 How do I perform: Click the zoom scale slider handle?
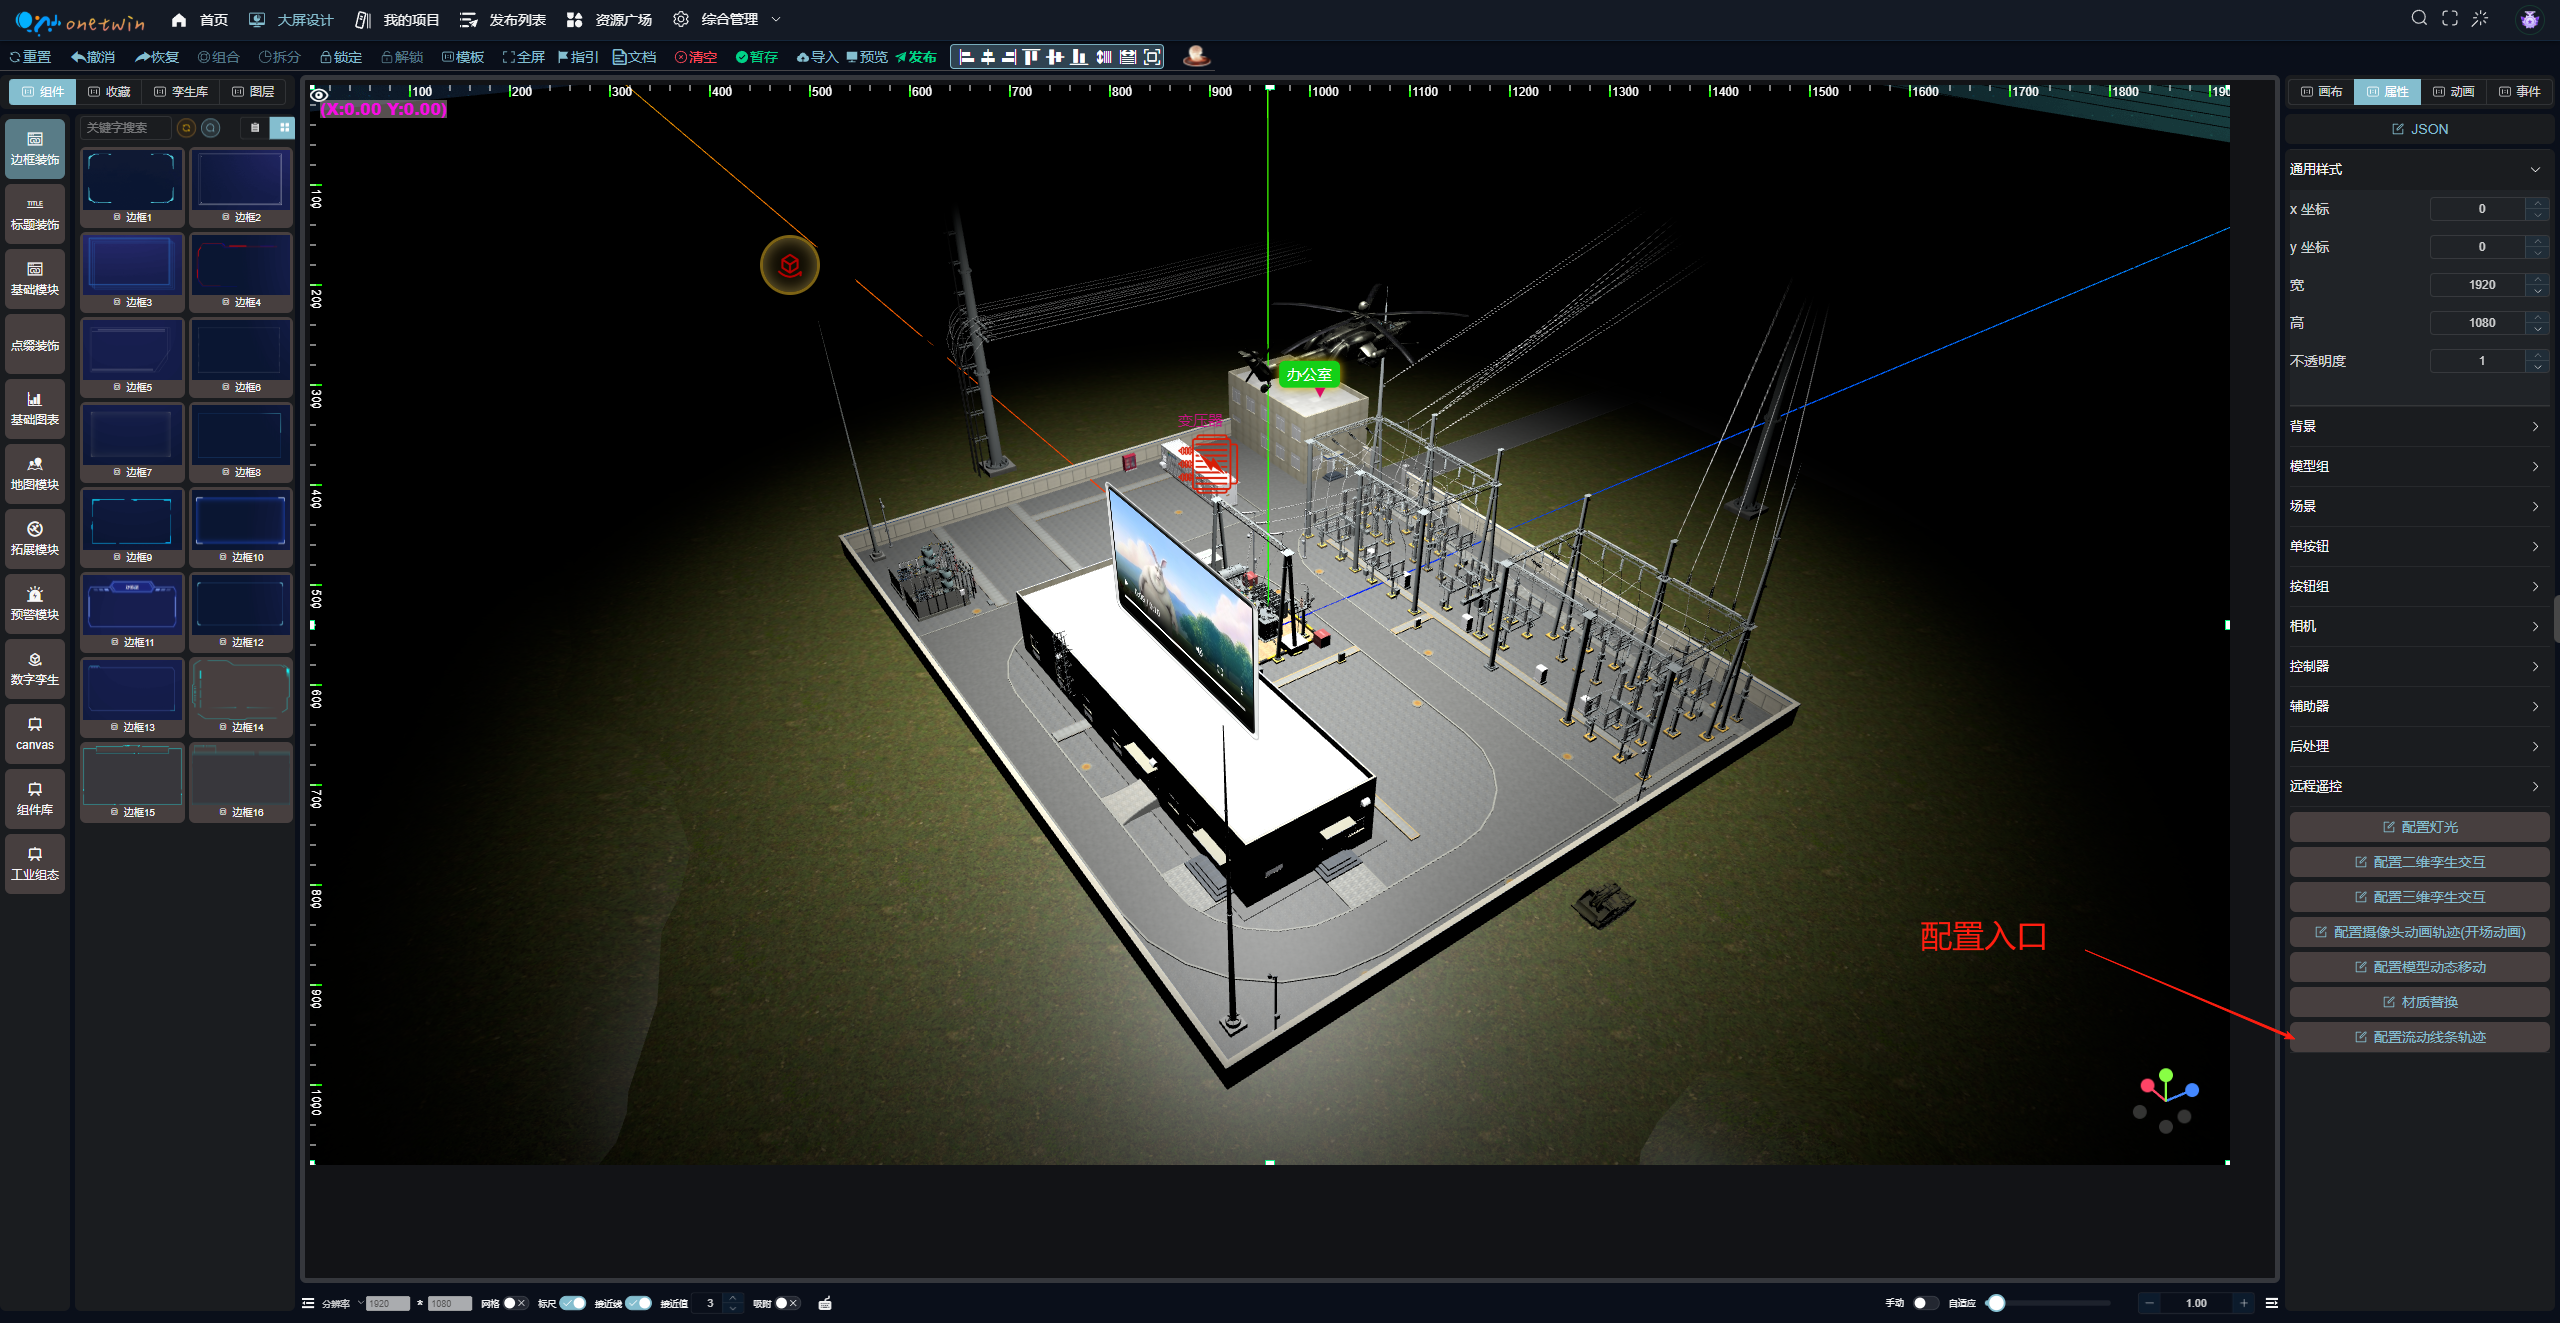[x=1996, y=1303]
